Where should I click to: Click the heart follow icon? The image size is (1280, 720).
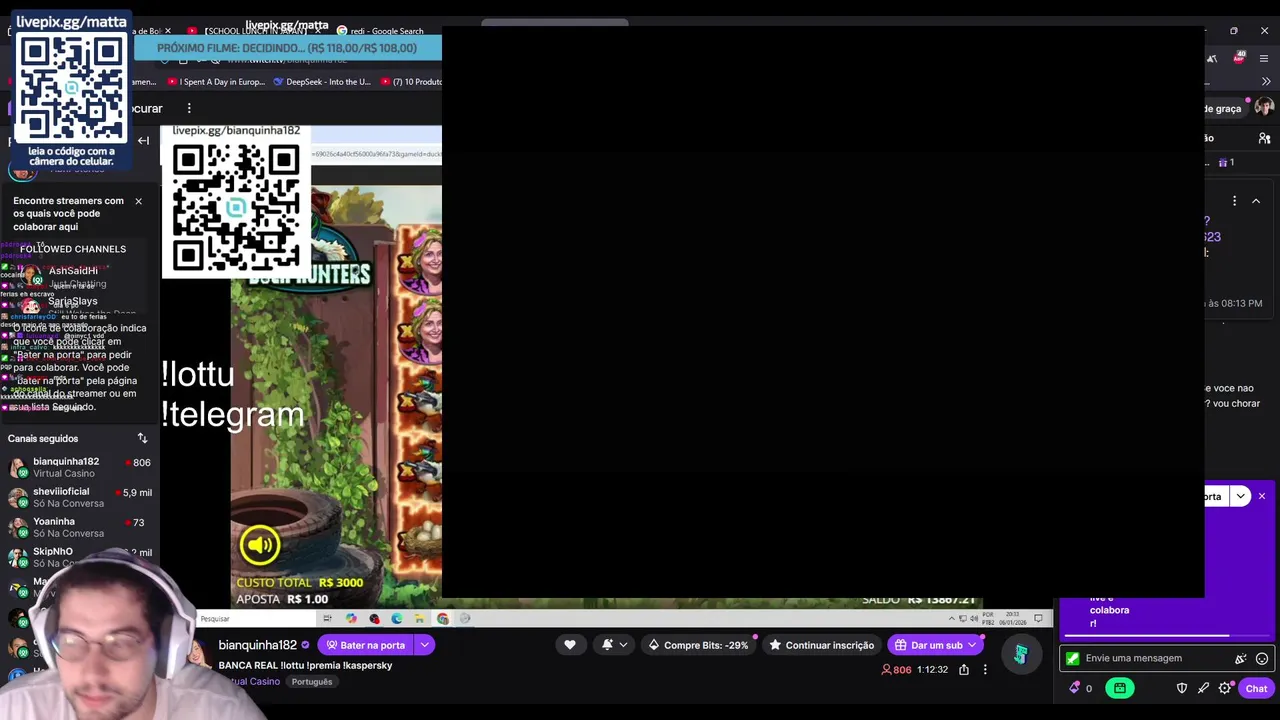pyautogui.click(x=570, y=645)
